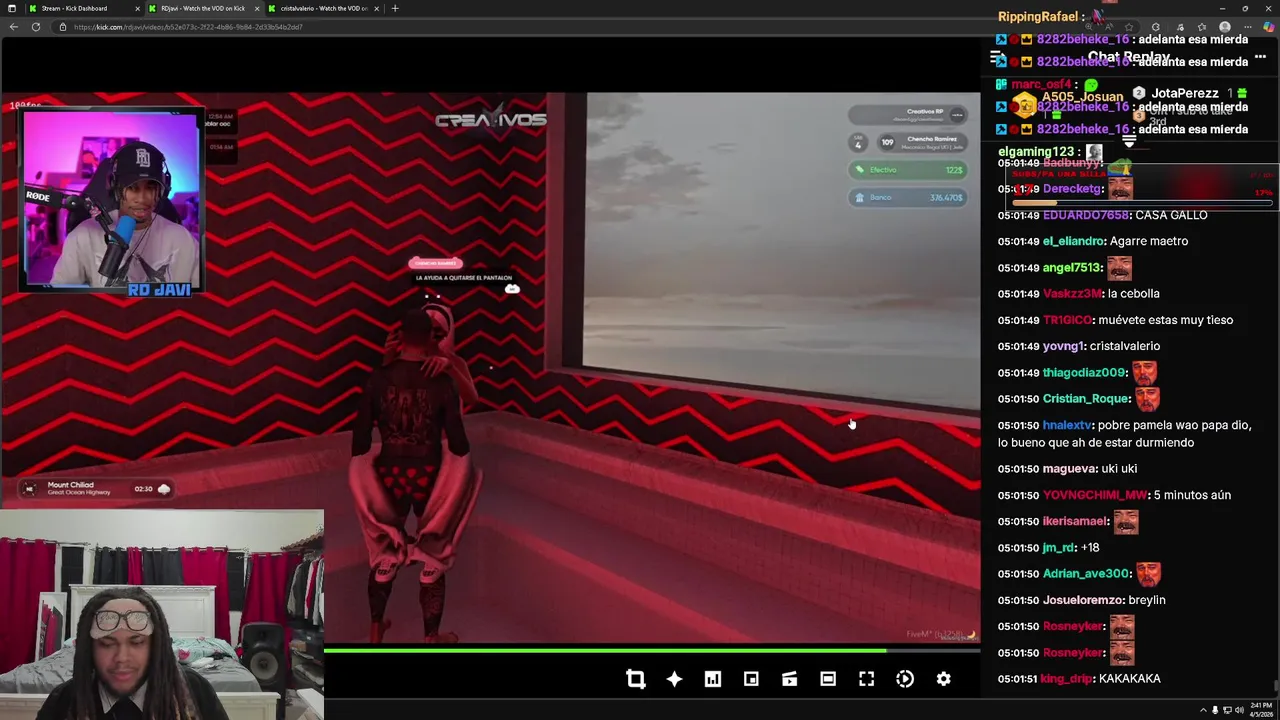Open user Vaskzz3M in chat
The width and height of the screenshot is (1280, 720).
(x=1072, y=293)
